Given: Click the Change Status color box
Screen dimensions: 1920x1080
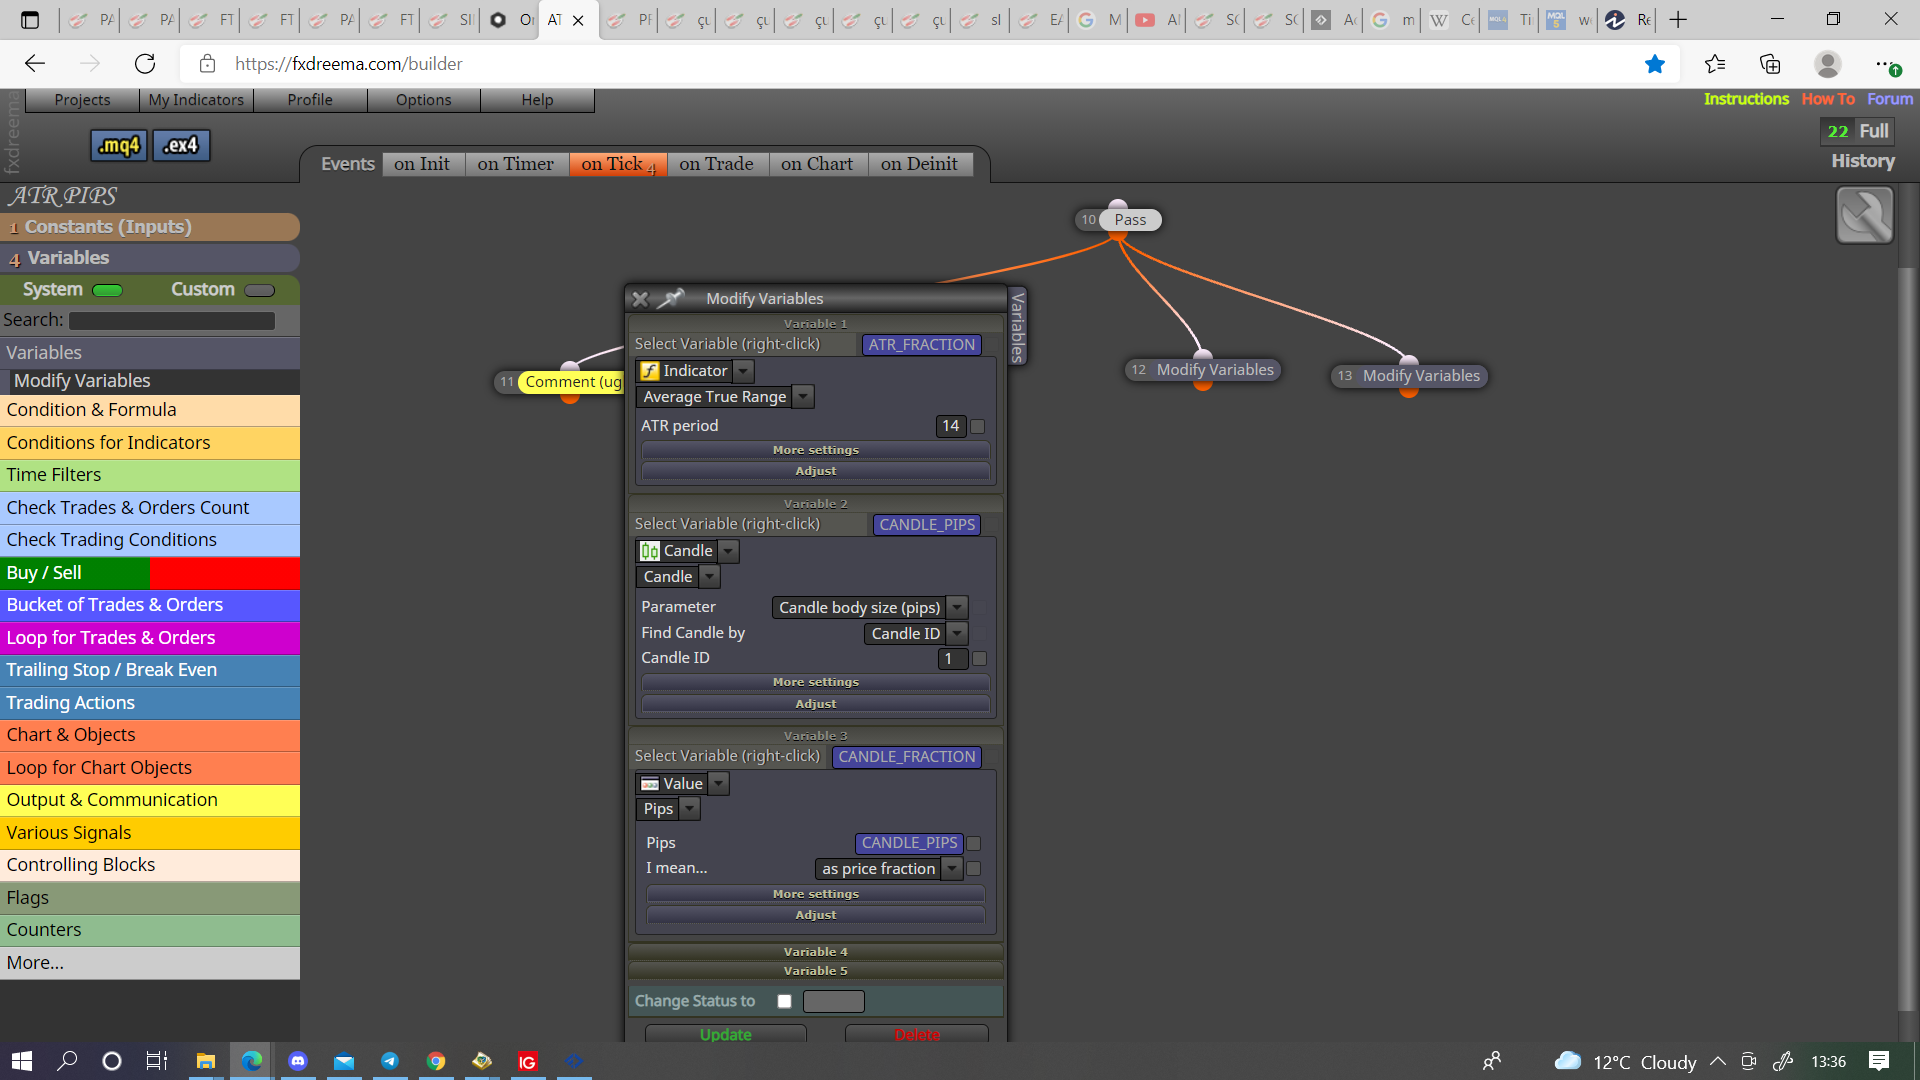Looking at the screenshot, I should [834, 1001].
